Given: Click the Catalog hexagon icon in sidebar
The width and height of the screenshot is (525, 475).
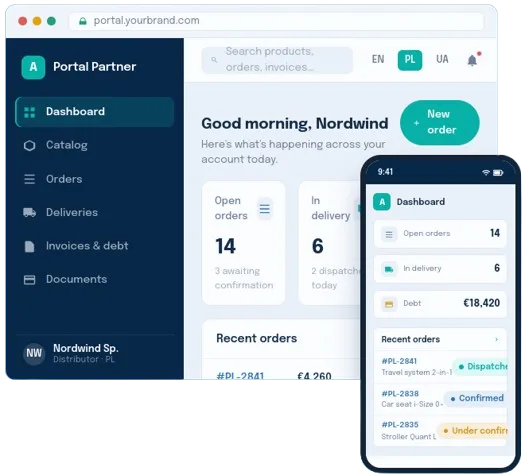Looking at the screenshot, I should click(x=29, y=146).
